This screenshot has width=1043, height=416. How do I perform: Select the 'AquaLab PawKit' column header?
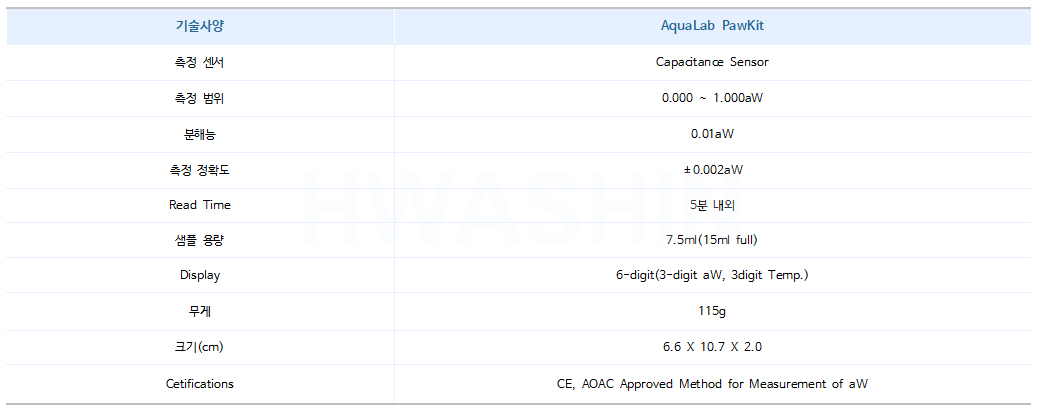coord(712,27)
